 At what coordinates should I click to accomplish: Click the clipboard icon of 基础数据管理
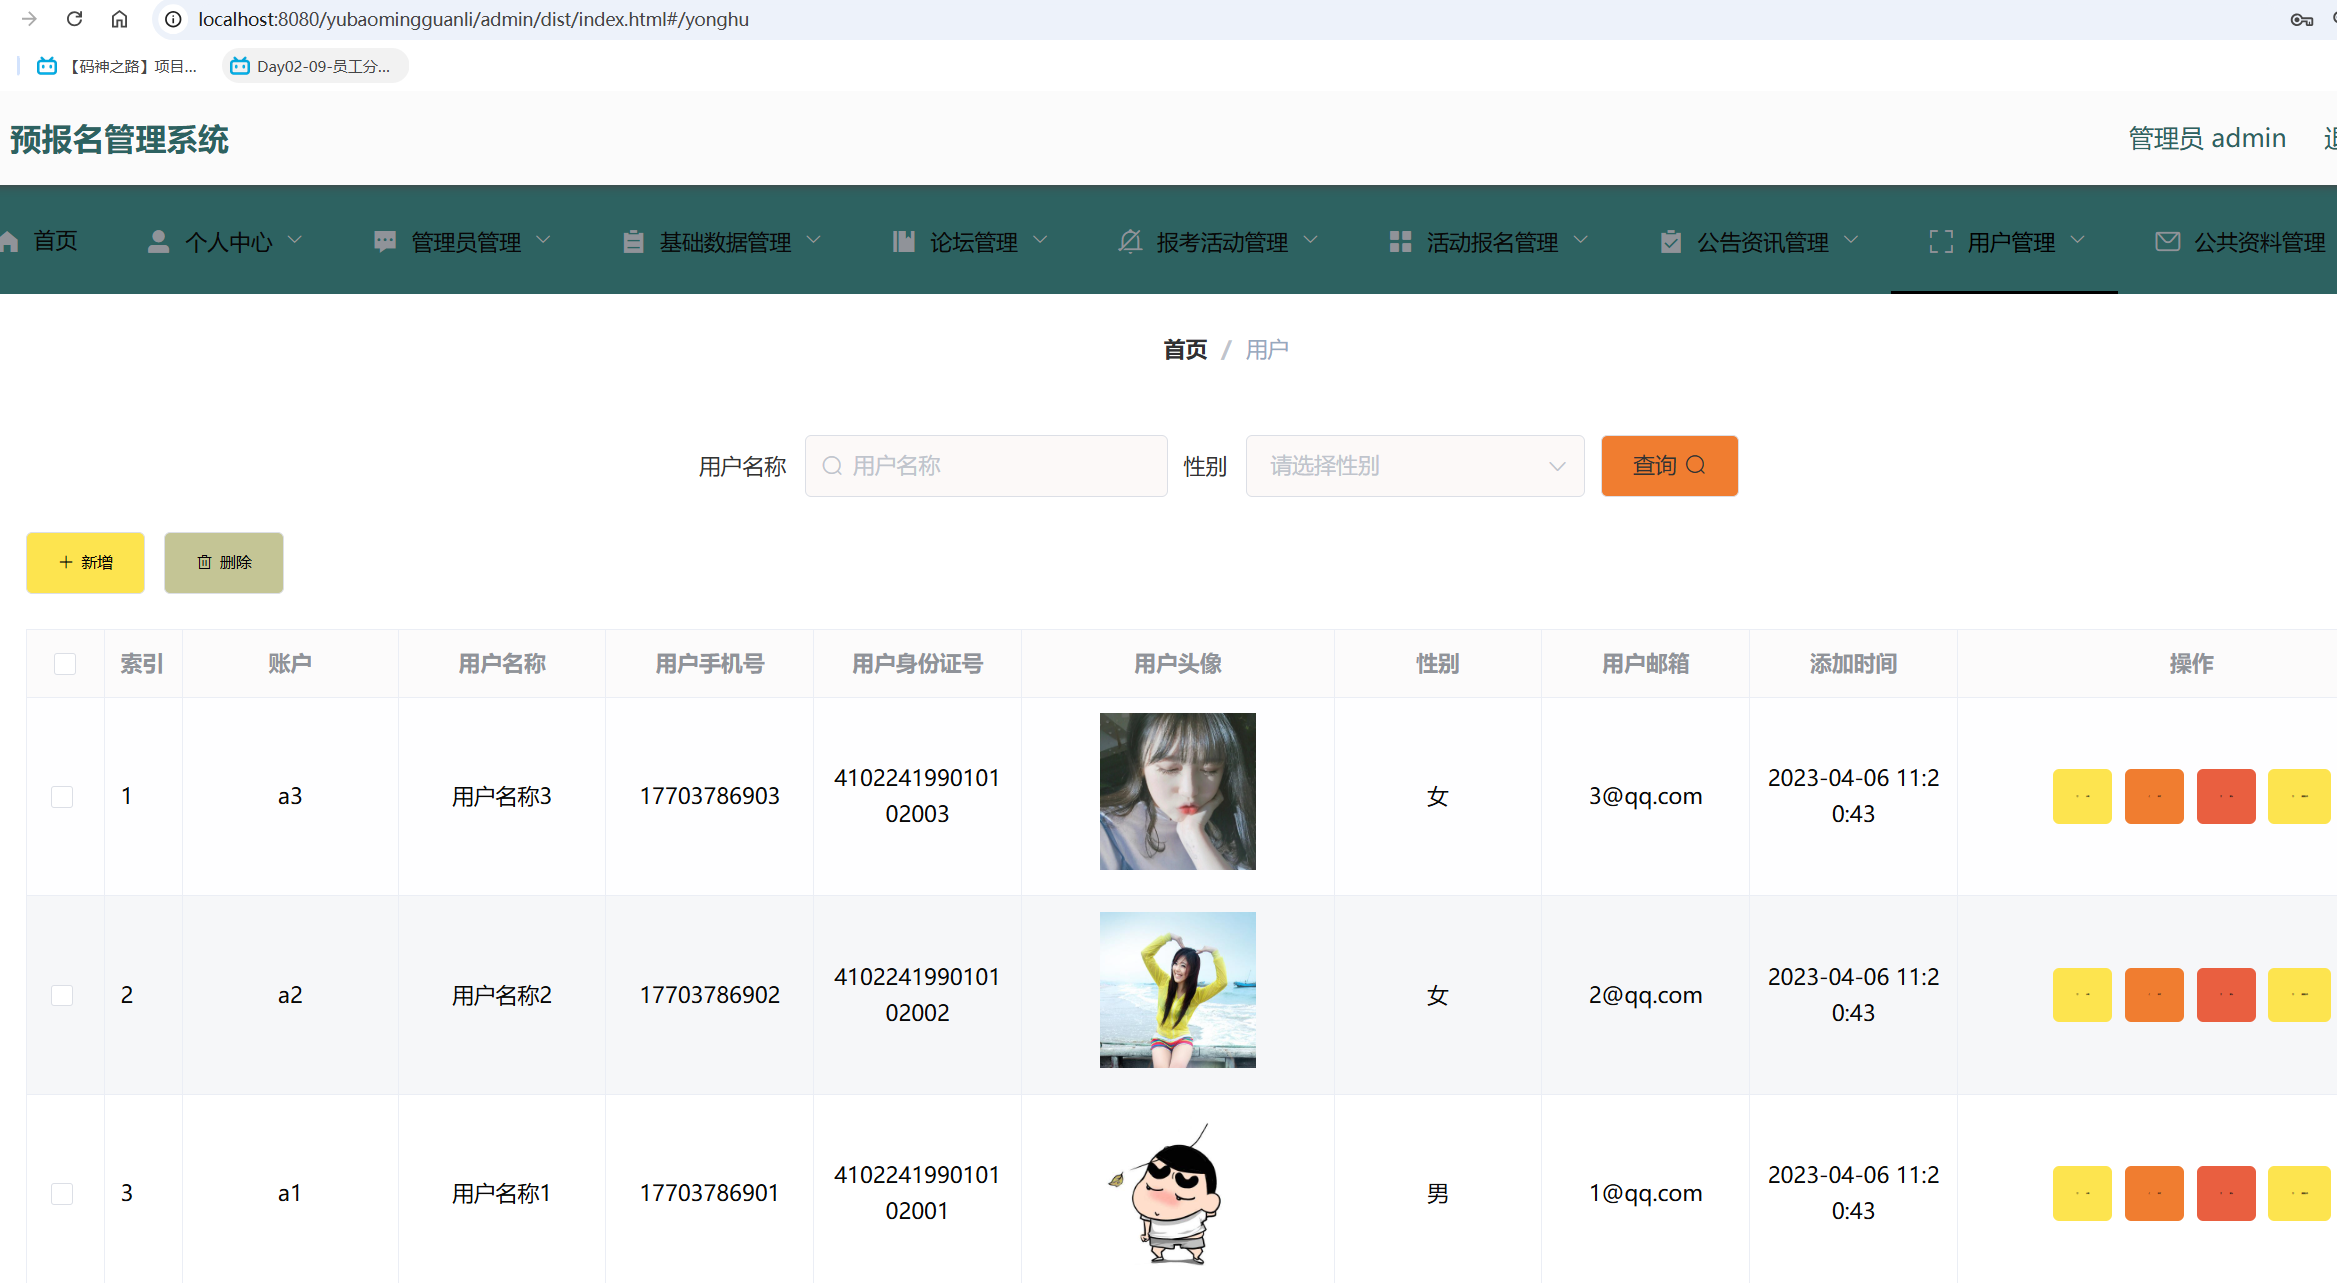click(x=633, y=241)
